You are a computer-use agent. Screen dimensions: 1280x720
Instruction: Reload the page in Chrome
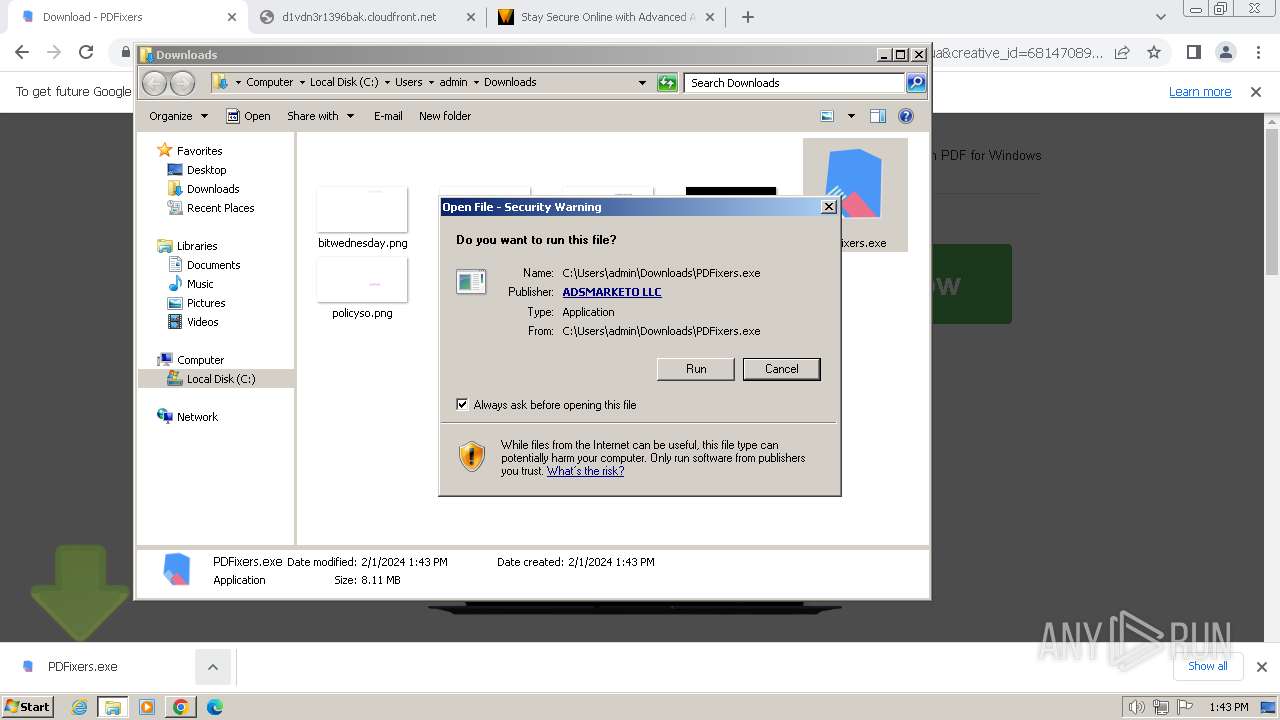(x=86, y=52)
